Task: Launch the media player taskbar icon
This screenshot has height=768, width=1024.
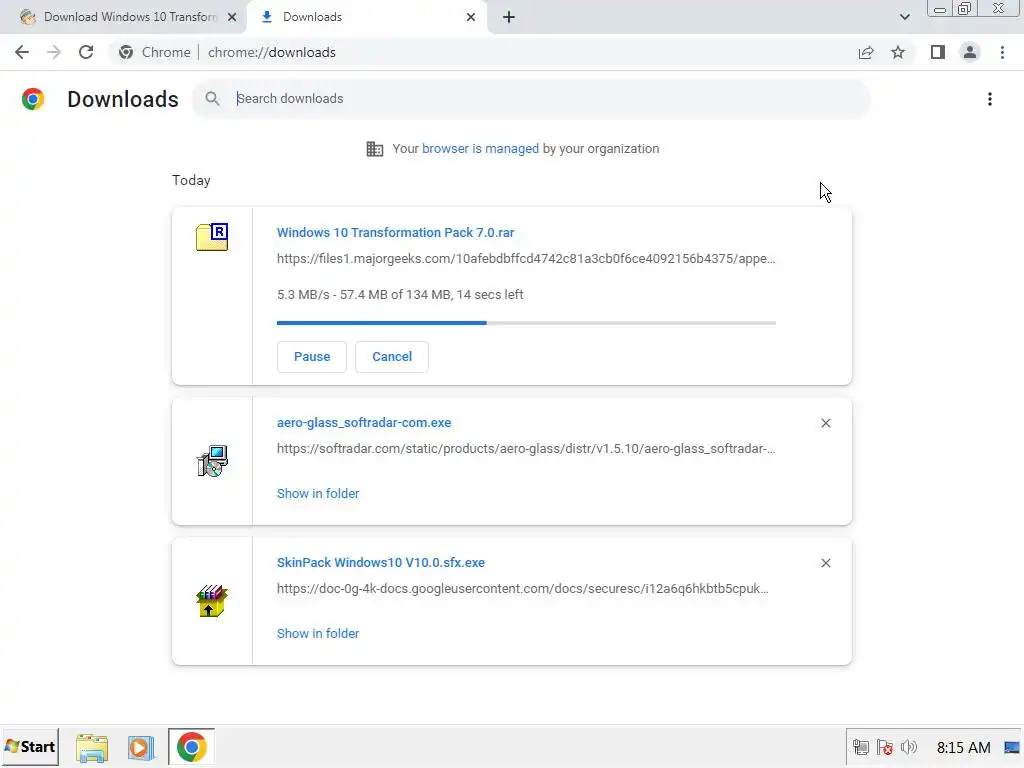Action: click(x=140, y=748)
